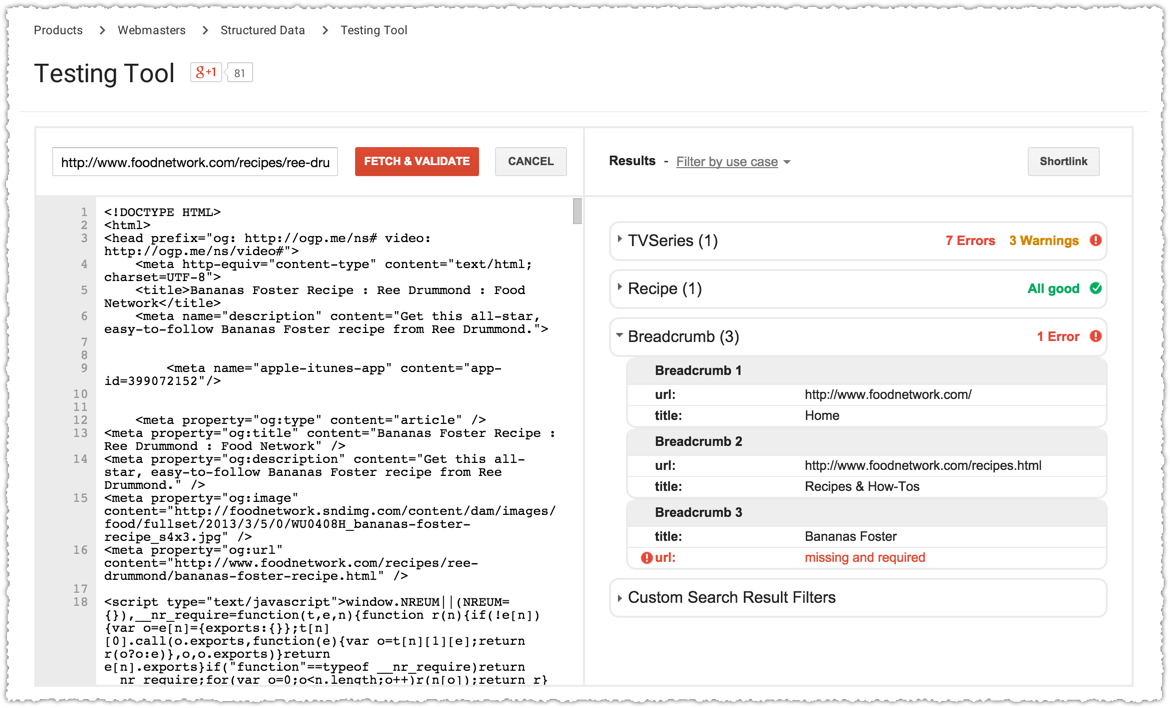Click the Breadcrumb error alert icon

[x=1095, y=336]
